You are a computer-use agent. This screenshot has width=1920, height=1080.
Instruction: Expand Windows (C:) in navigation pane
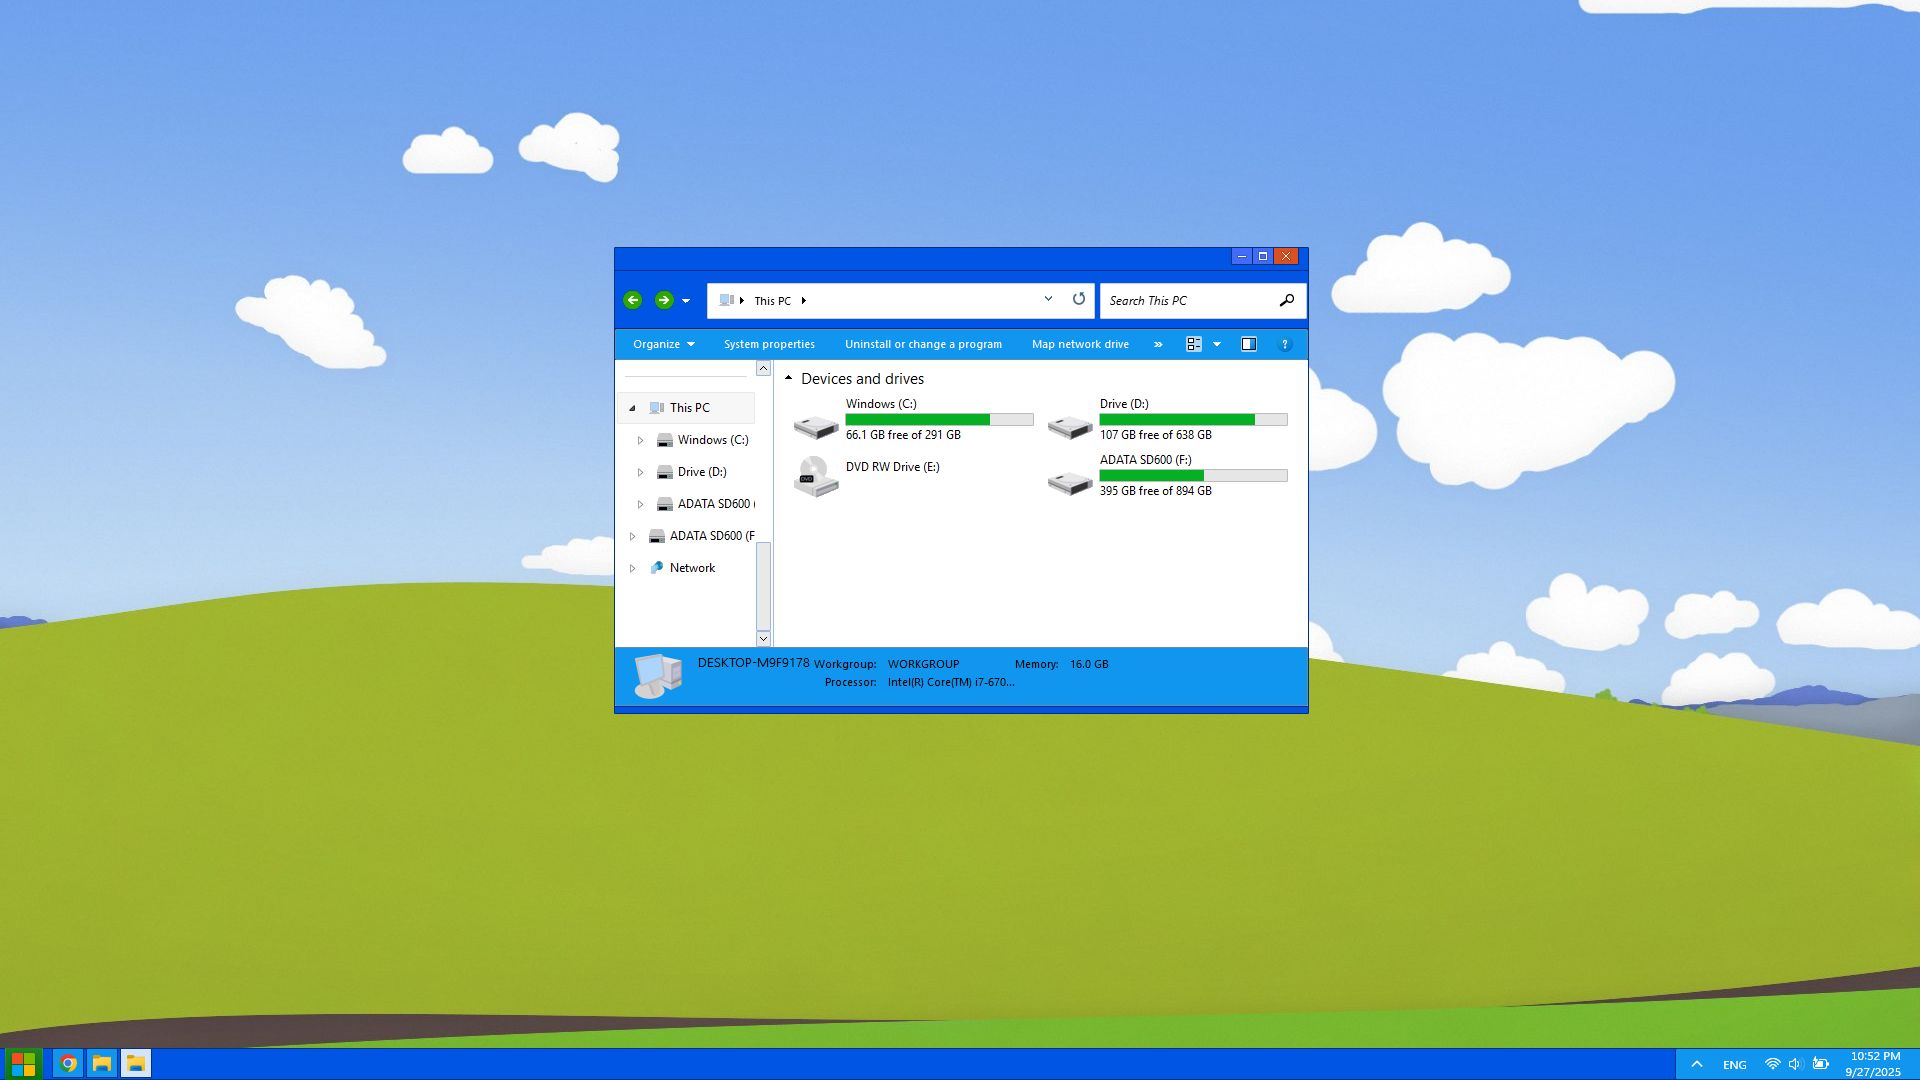641,440
